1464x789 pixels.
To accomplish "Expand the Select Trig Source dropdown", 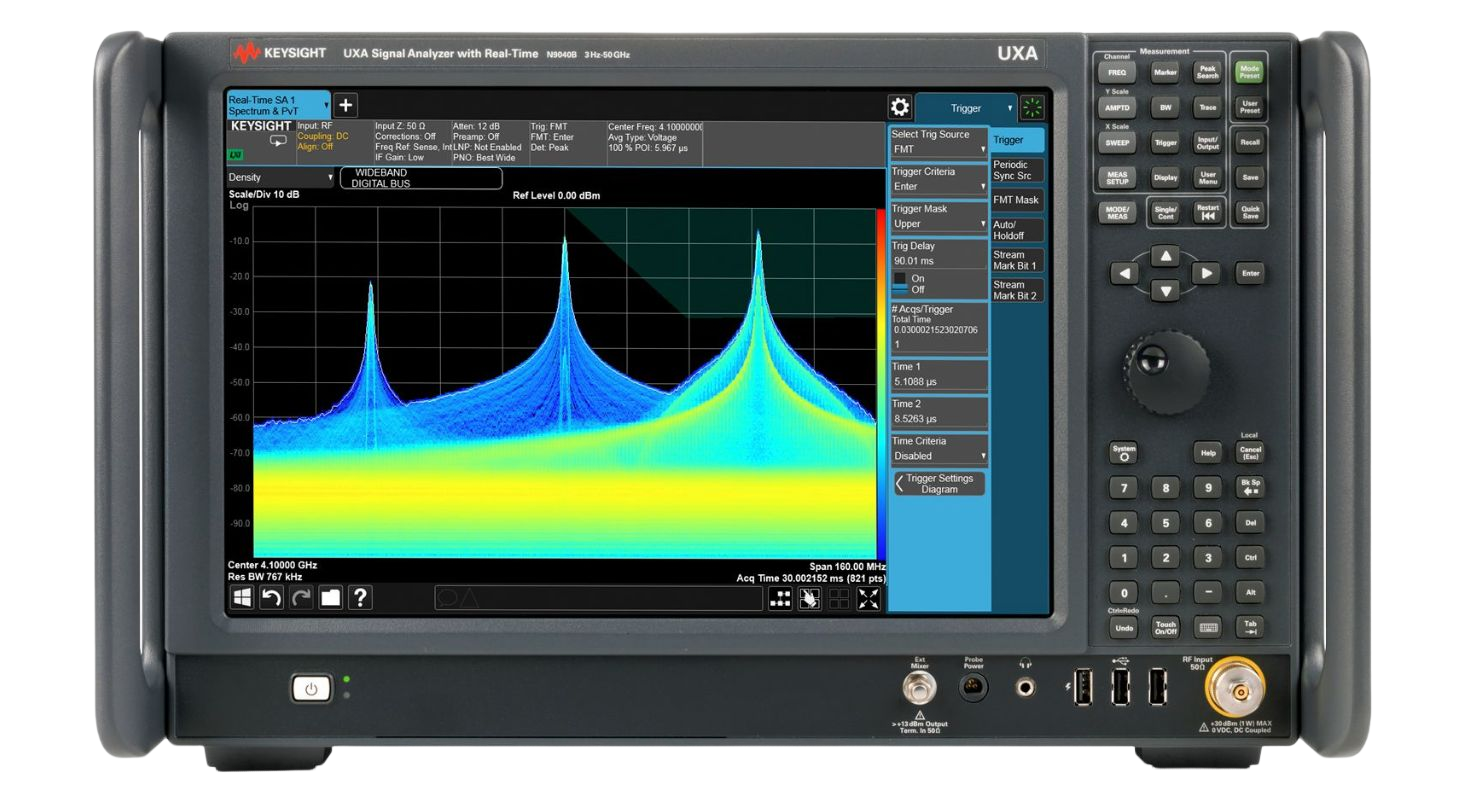I will pyautogui.click(x=938, y=149).
